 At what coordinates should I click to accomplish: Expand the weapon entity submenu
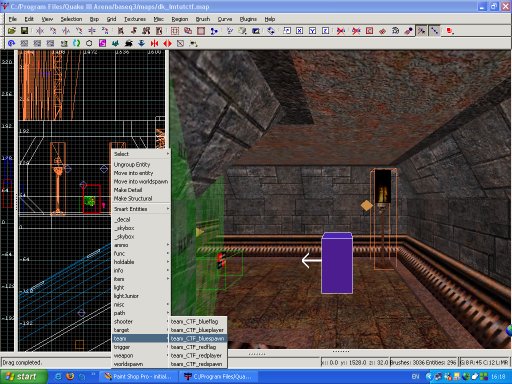click(141, 356)
